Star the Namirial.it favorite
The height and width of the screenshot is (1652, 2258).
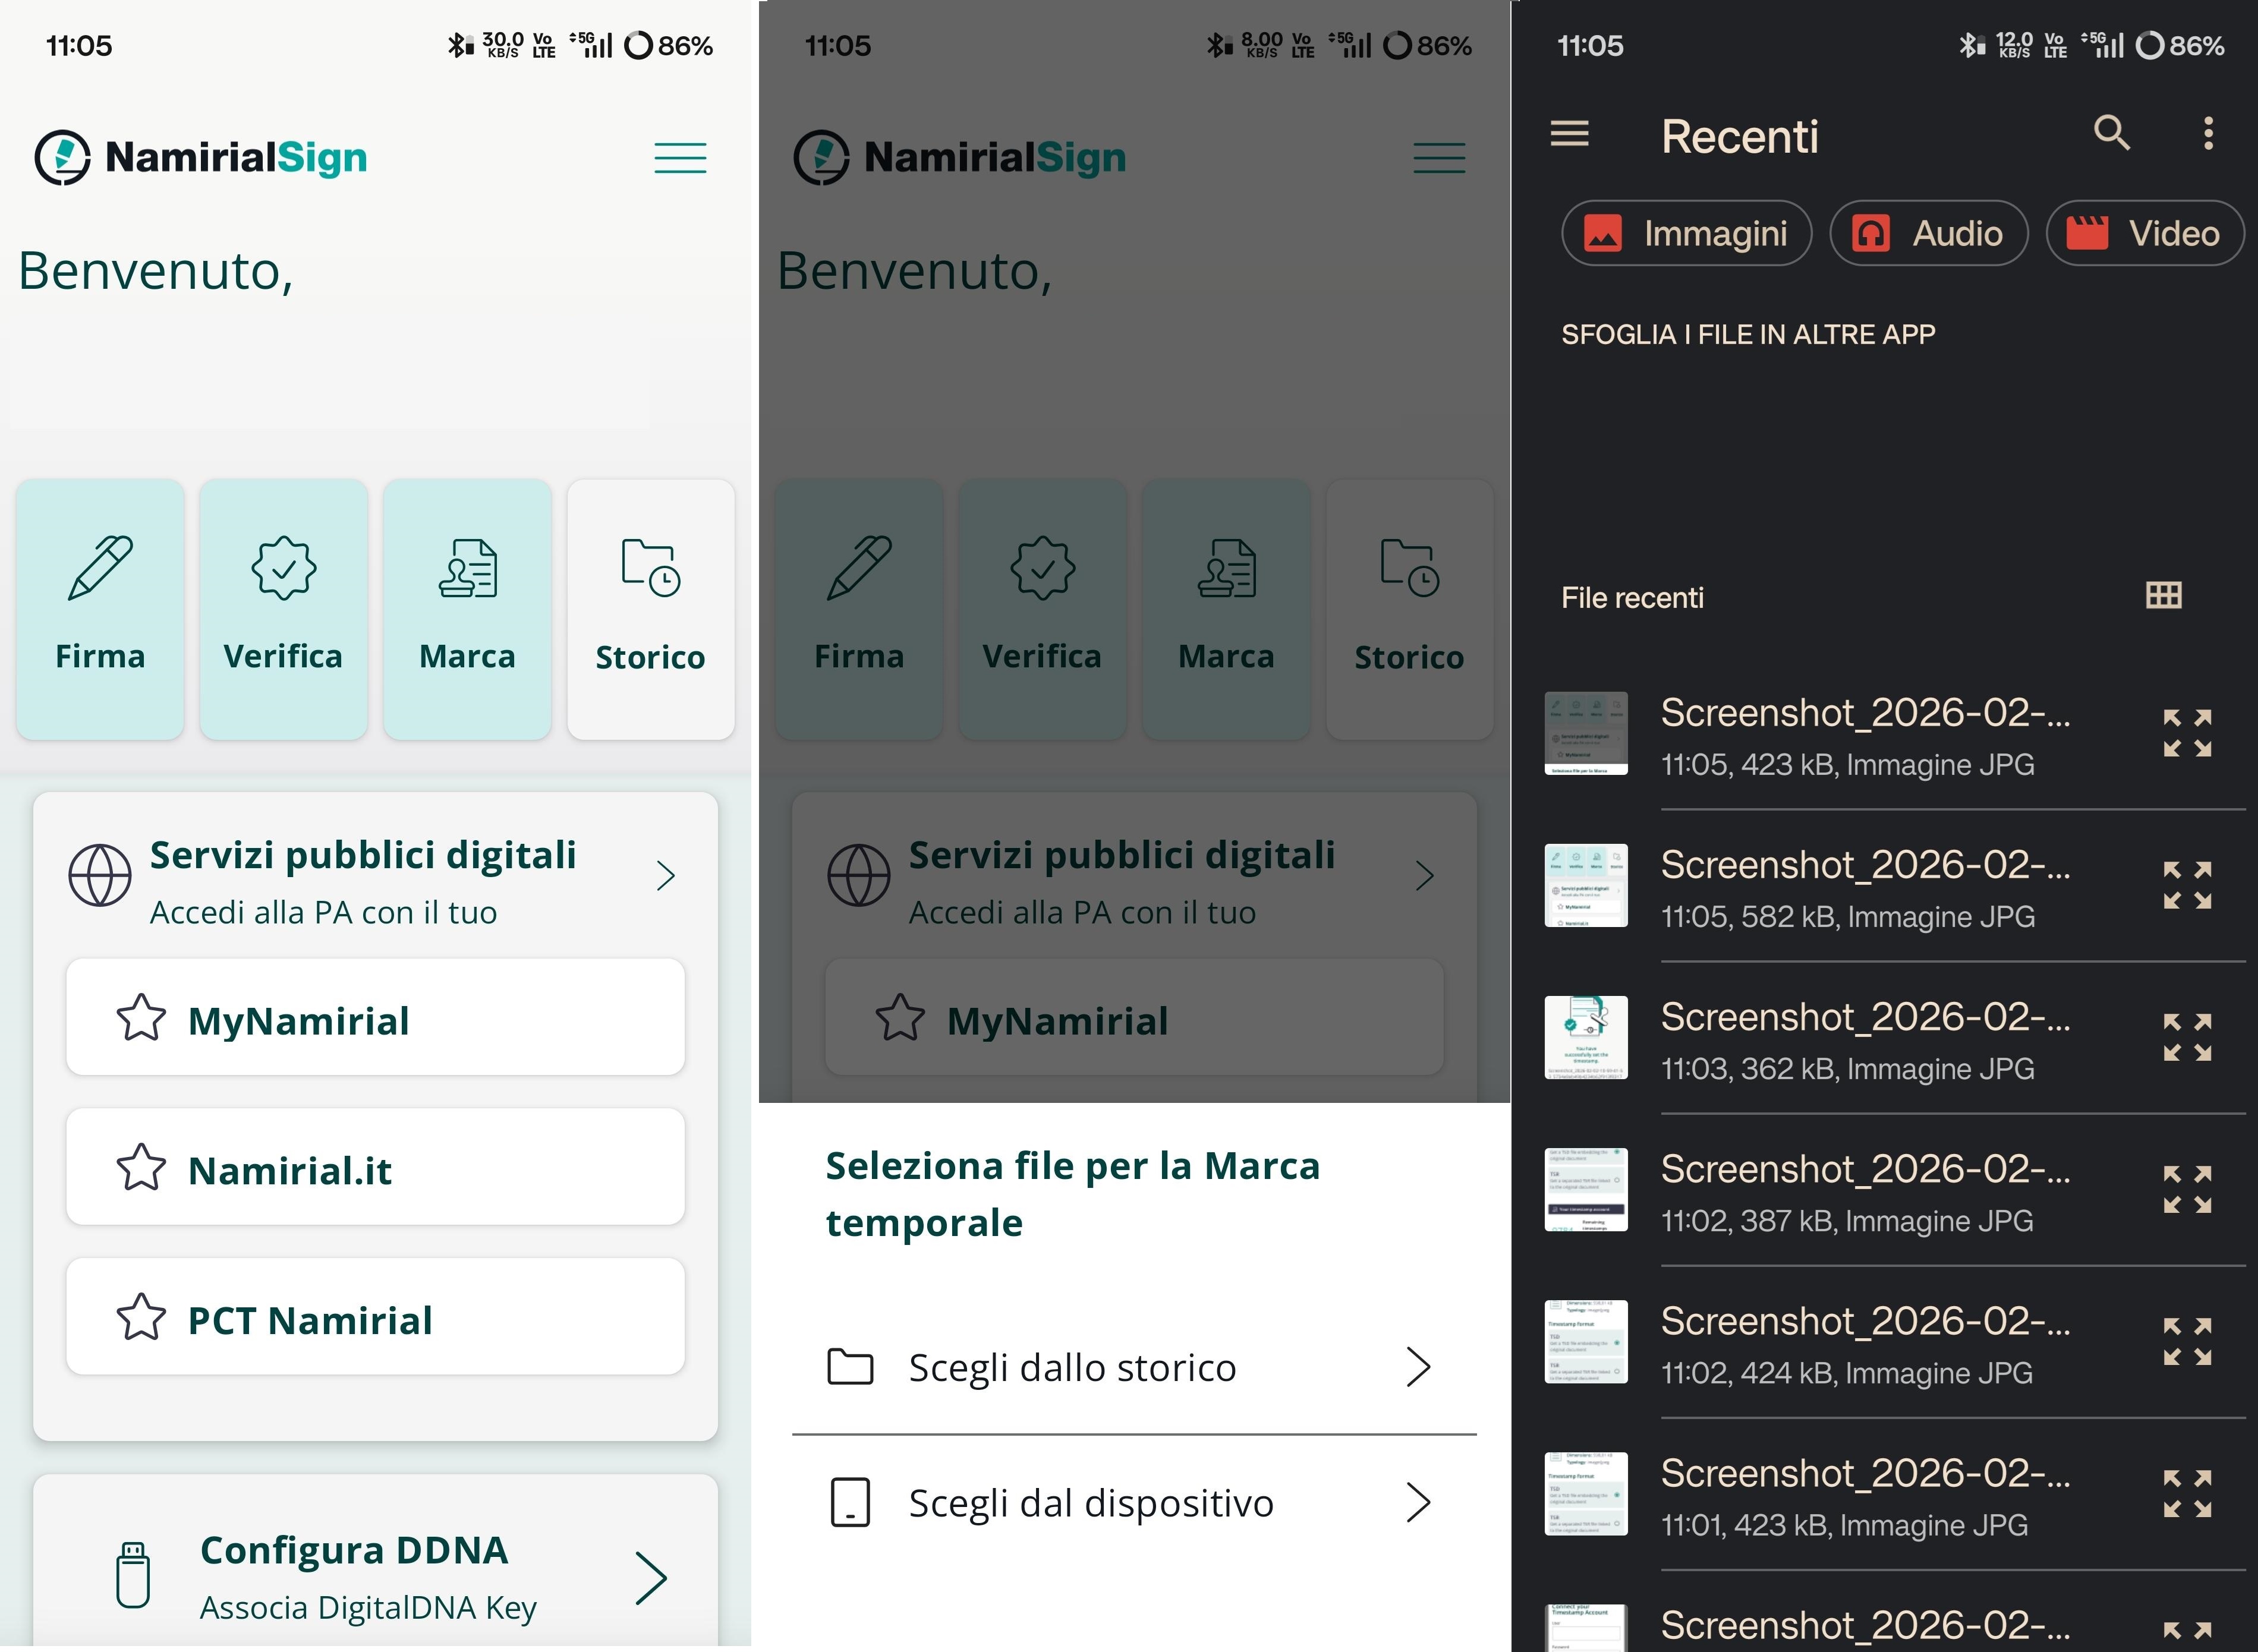tap(141, 1168)
